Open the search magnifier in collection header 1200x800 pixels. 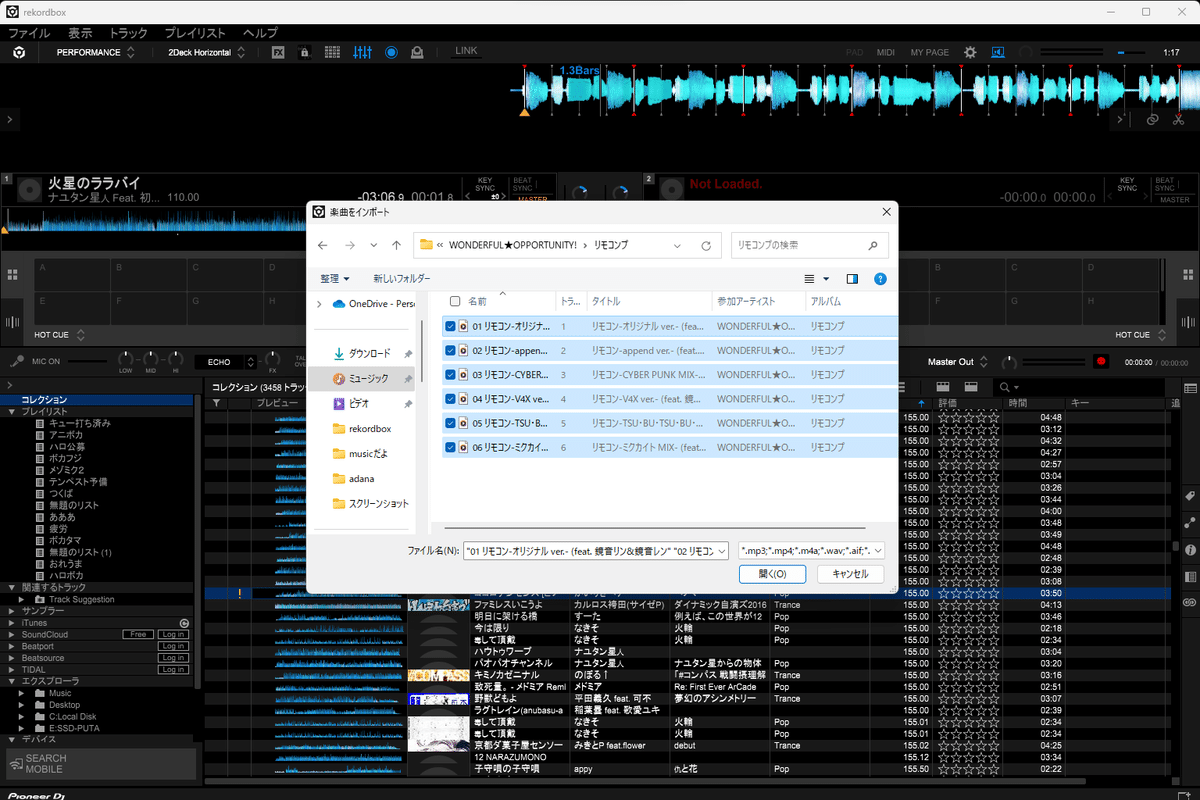pyautogui.click(x=1004, y=387)
